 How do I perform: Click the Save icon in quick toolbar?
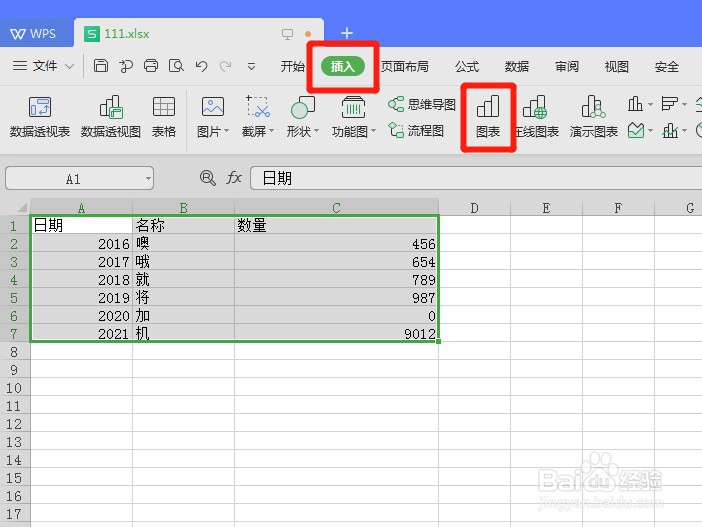pos(101,66)
